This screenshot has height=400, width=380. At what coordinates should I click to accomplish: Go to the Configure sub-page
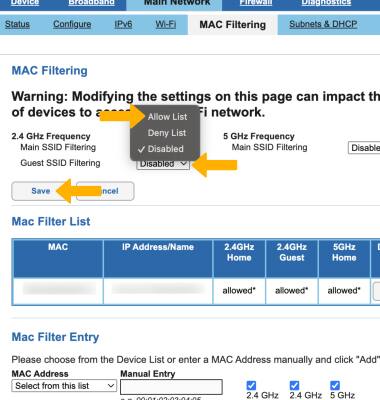tap(72, 24)
